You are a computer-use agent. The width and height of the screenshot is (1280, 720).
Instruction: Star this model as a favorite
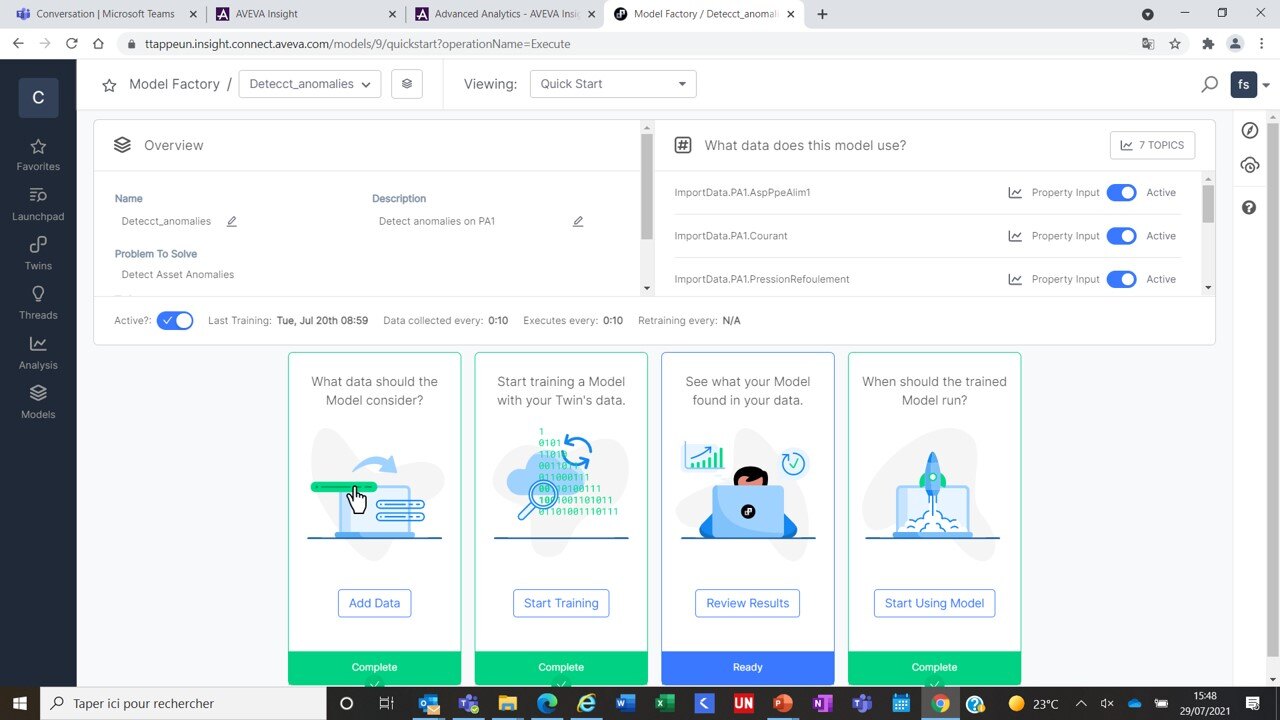[x=109, y=85]
